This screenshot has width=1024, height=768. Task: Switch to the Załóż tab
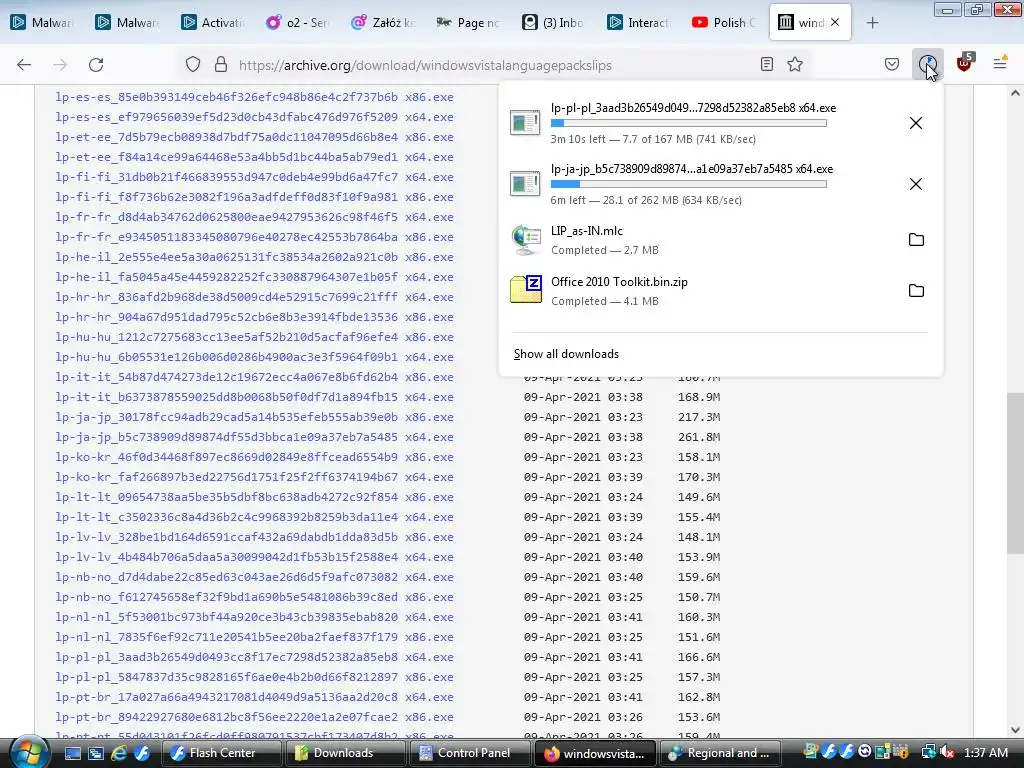tap(383, 23)
